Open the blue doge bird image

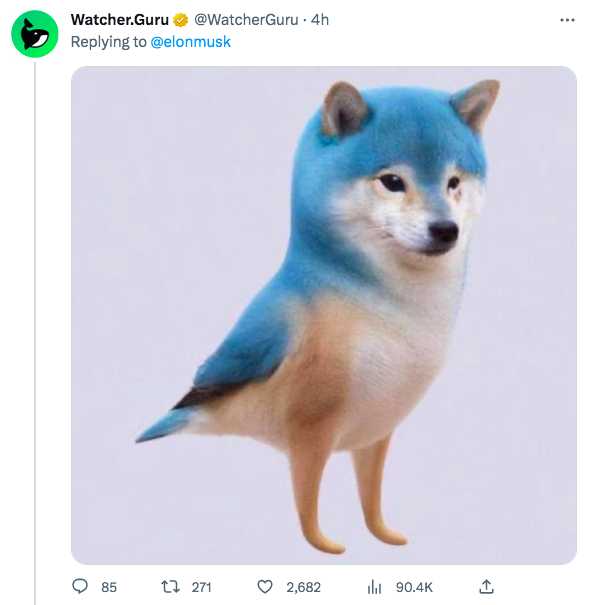point(324,315)
